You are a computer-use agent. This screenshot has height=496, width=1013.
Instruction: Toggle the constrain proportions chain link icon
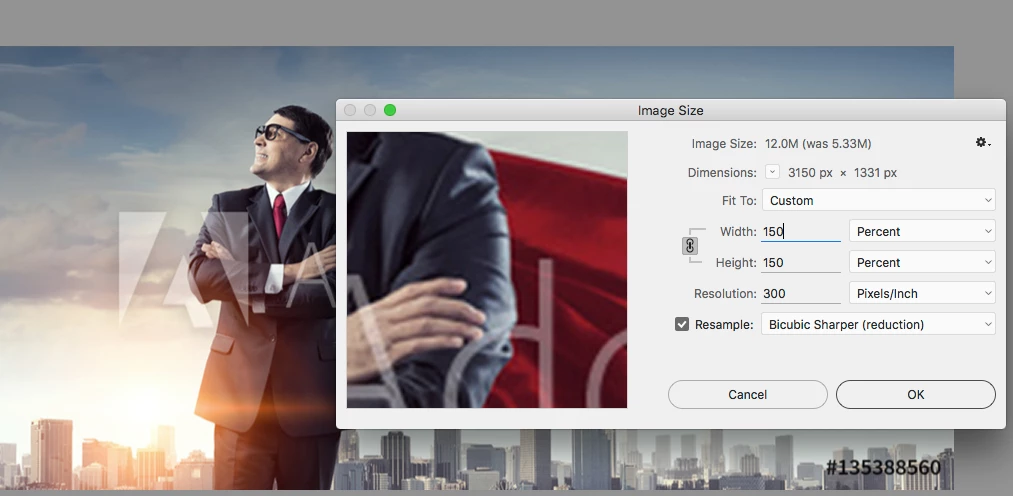tap(690, 246)
